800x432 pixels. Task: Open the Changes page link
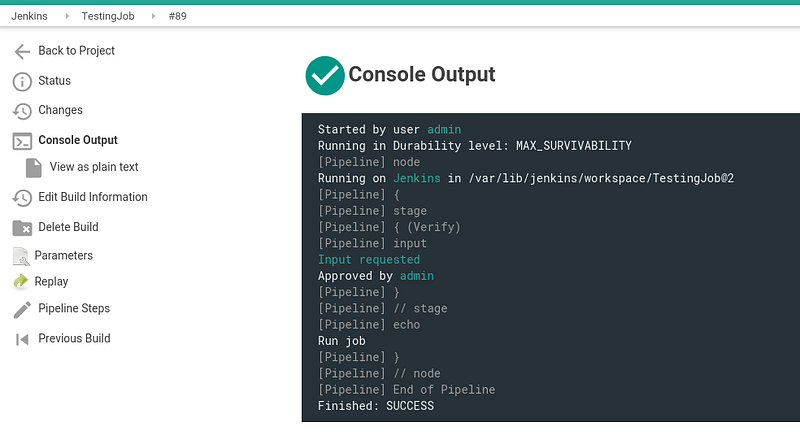coord(60,110)
